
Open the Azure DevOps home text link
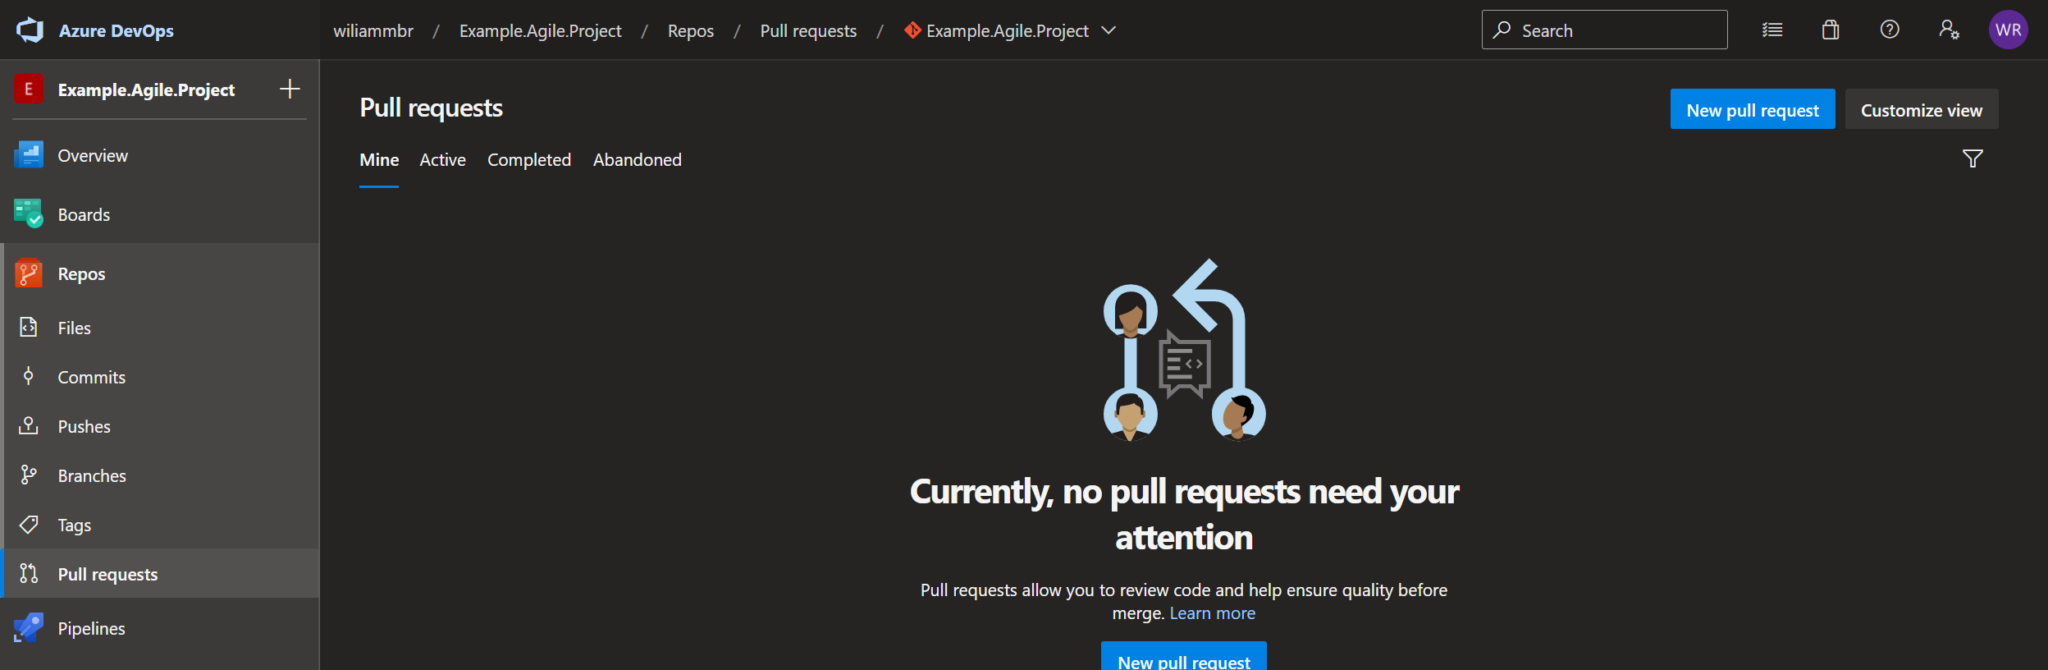(116, 31)
